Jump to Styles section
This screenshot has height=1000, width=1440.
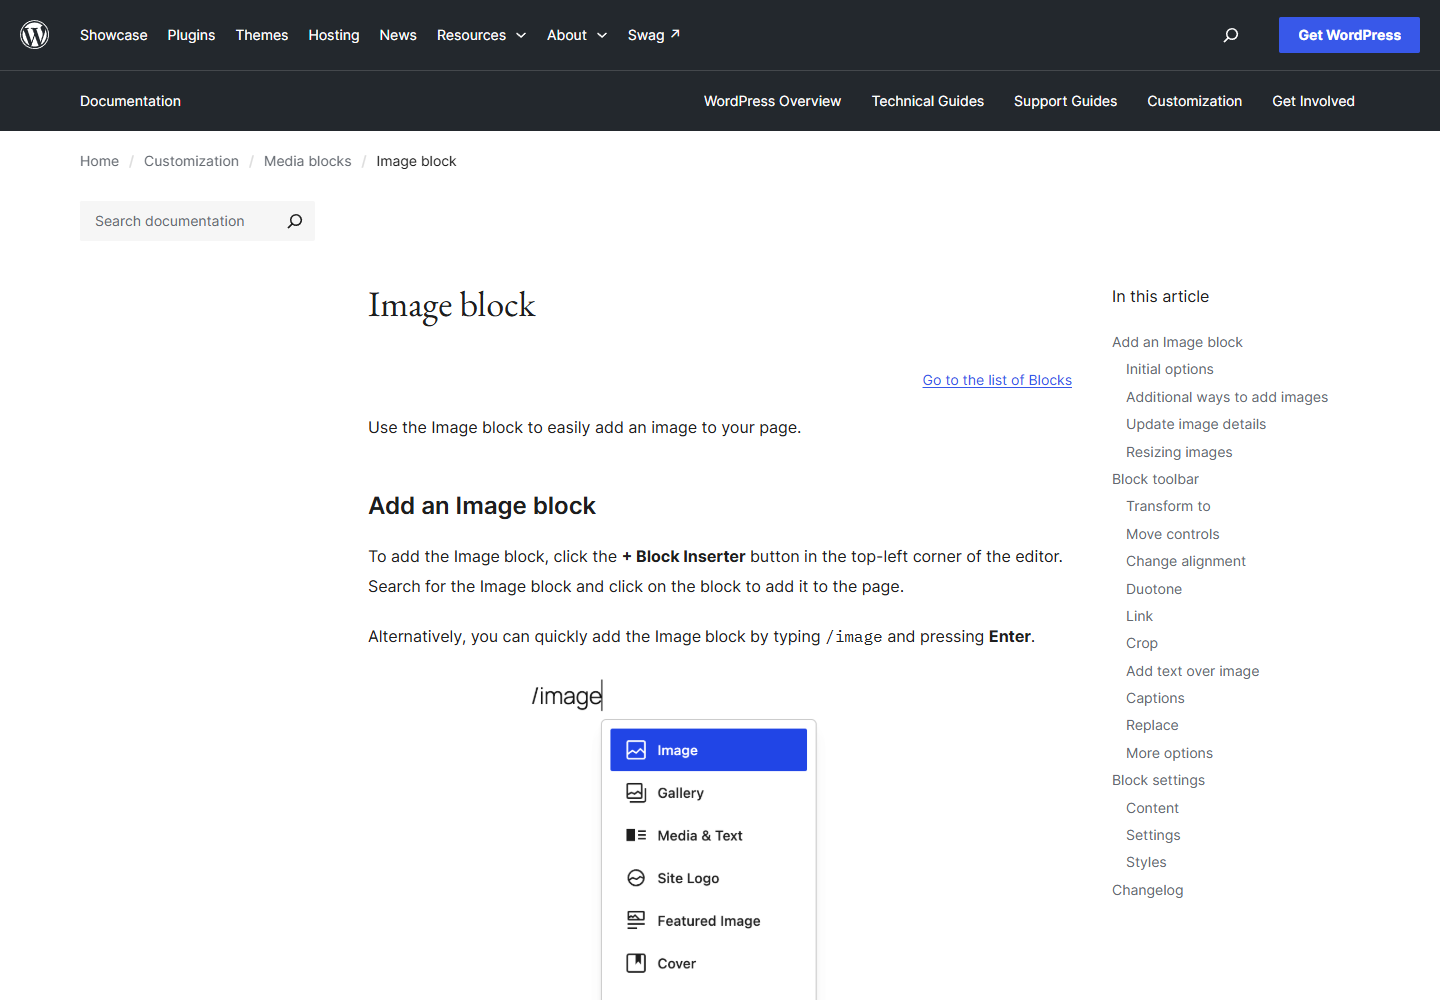pyautogui.click(x=1146, y=862)
